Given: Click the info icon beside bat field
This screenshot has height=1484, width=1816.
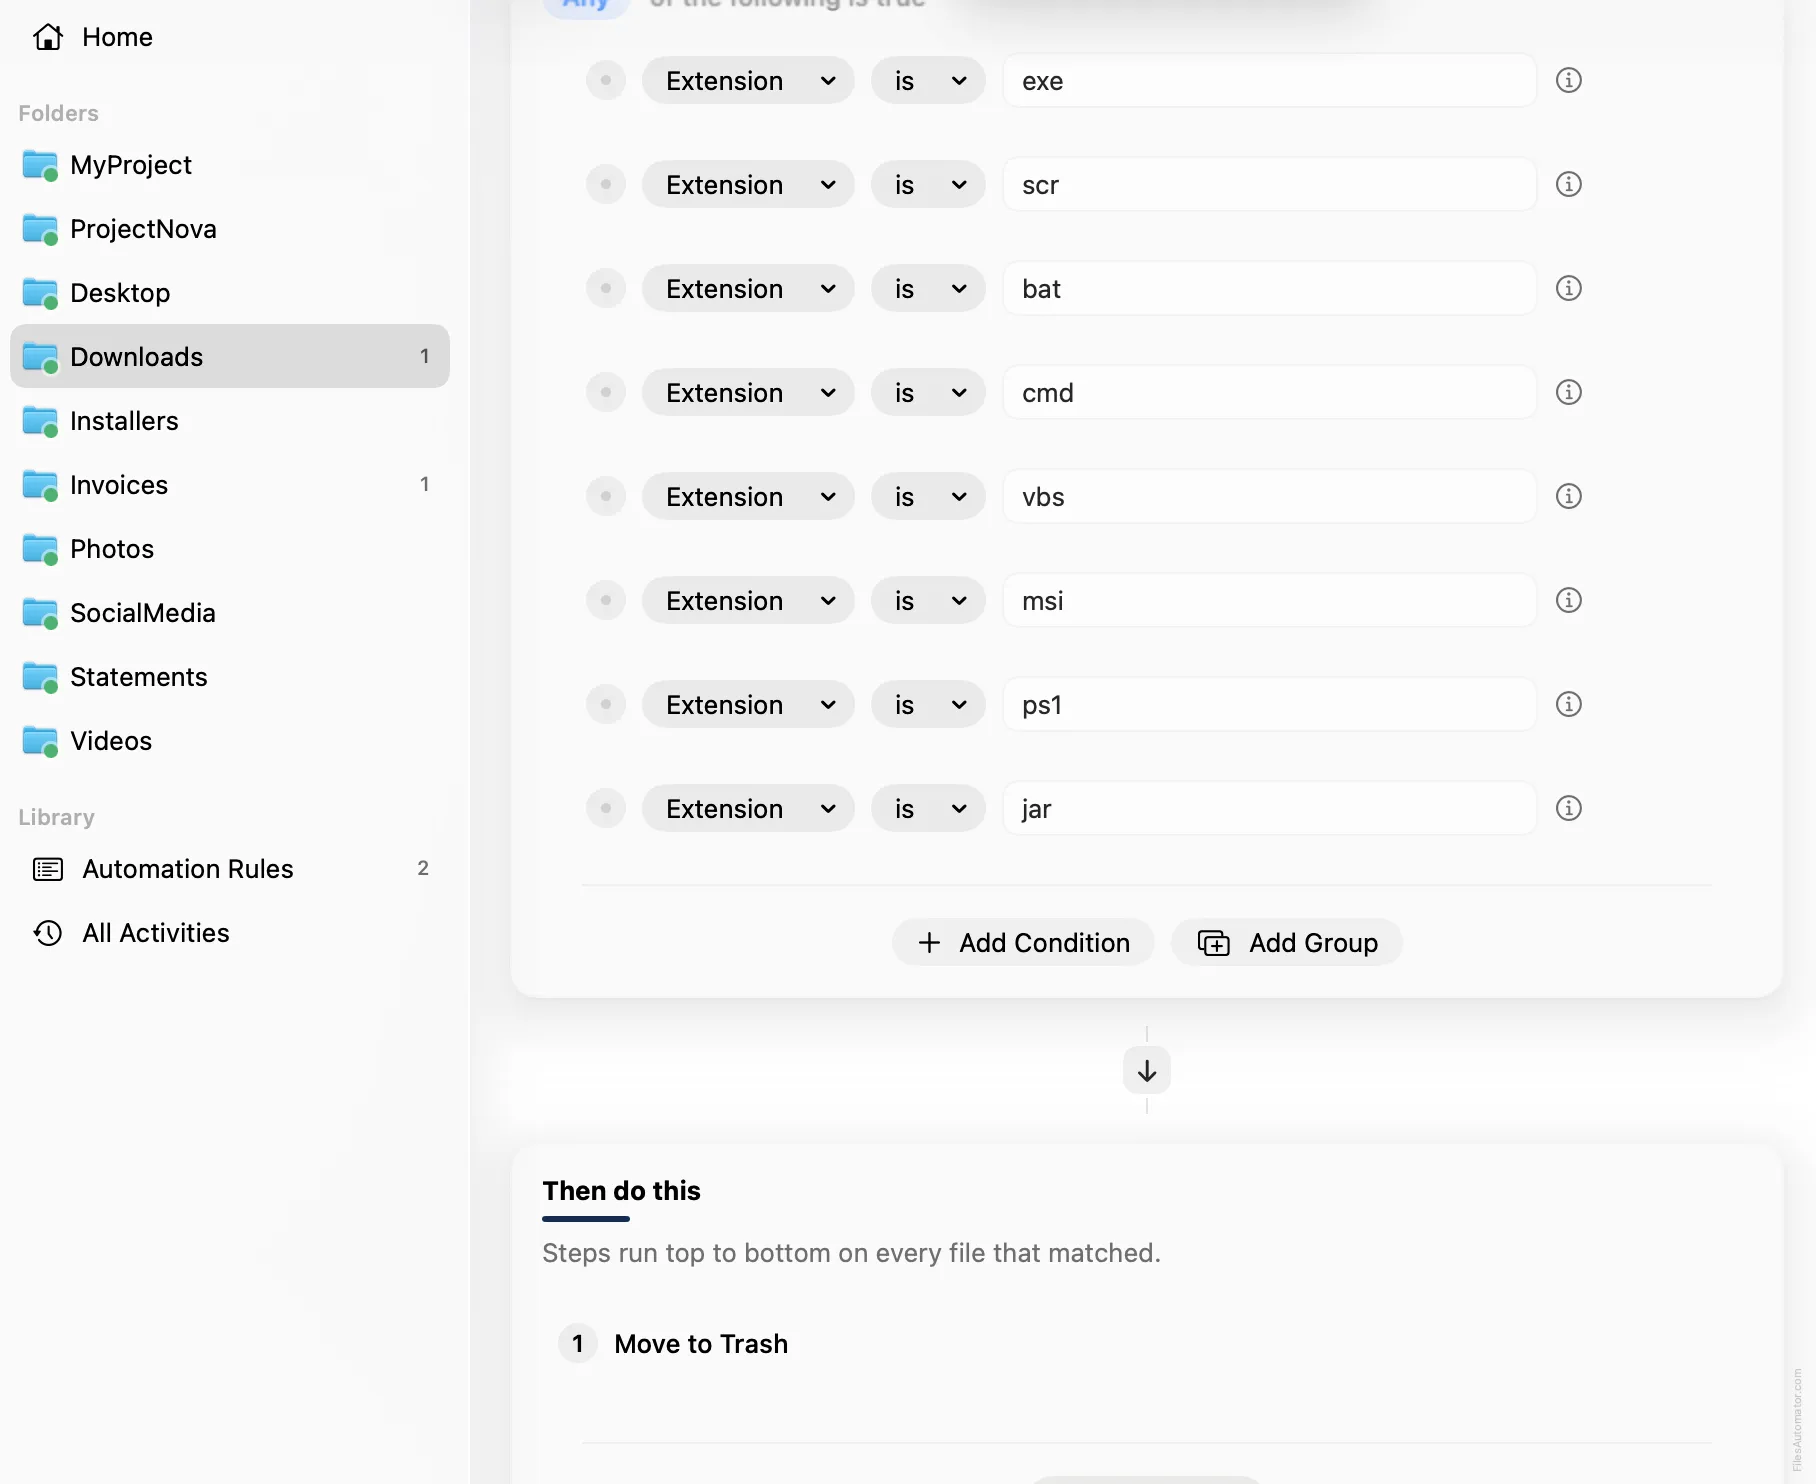Looking at the screenshot, I should tap(1568, 288).
